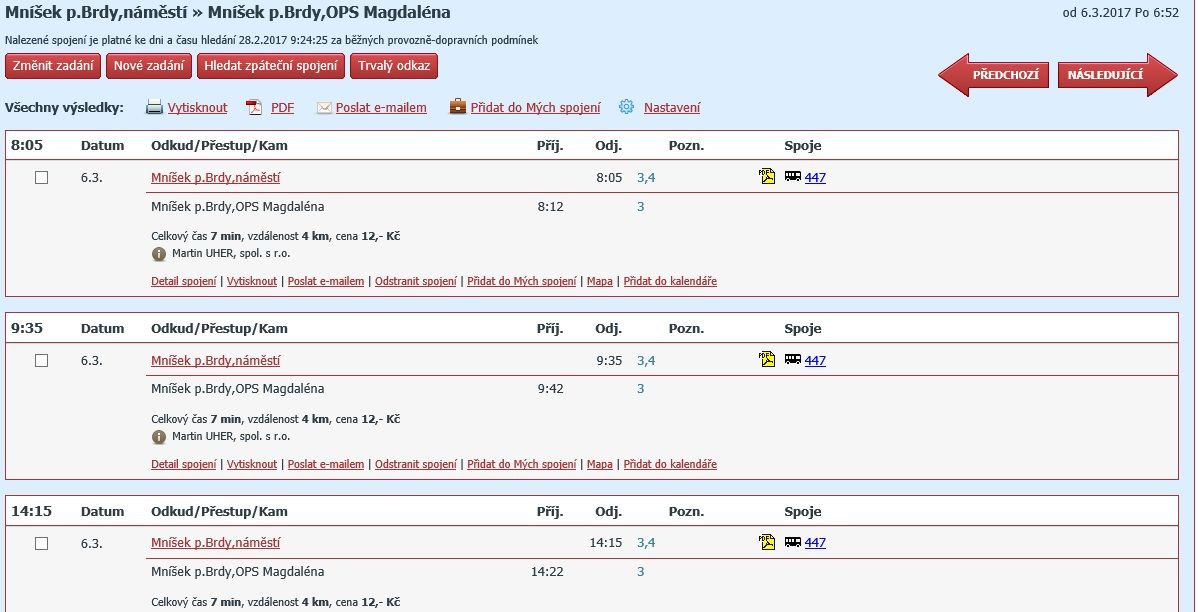Viewport: 1198px width, 612px height.
Task: Open PDF timetable icon for 9:35 connection
Action: [x=766, y=359]
